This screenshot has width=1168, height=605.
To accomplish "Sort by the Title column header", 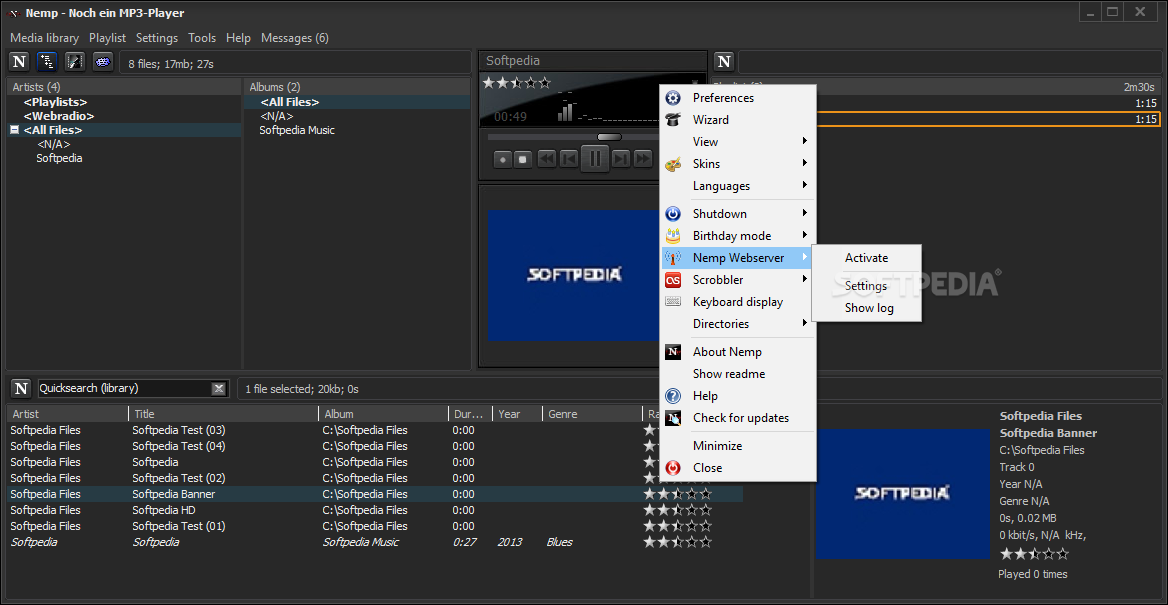I will (223, 414).
